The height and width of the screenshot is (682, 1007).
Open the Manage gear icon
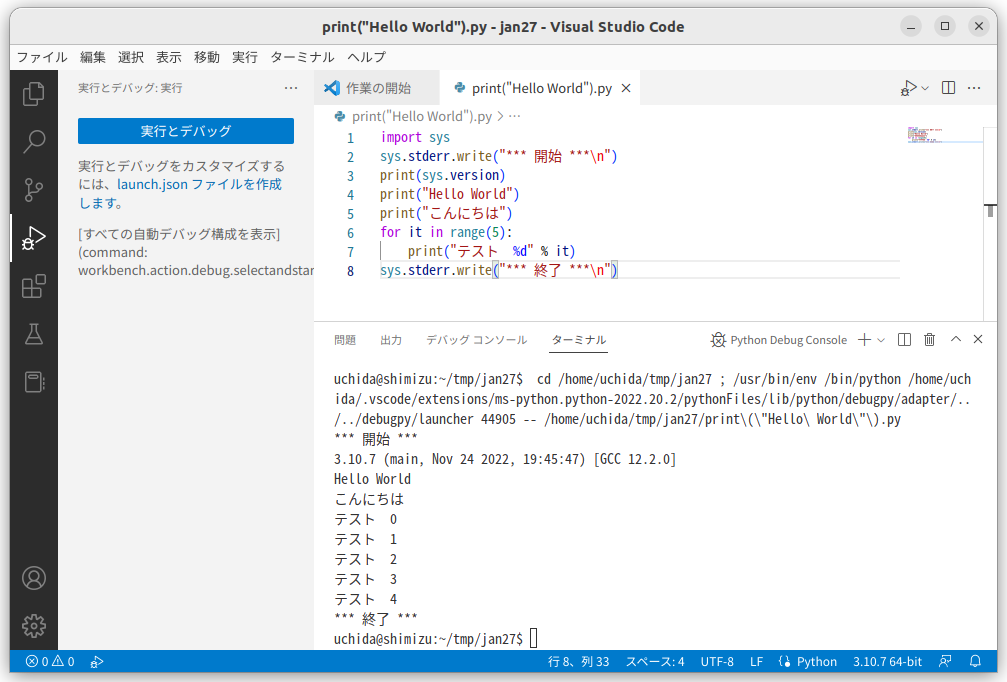point(33,625)
